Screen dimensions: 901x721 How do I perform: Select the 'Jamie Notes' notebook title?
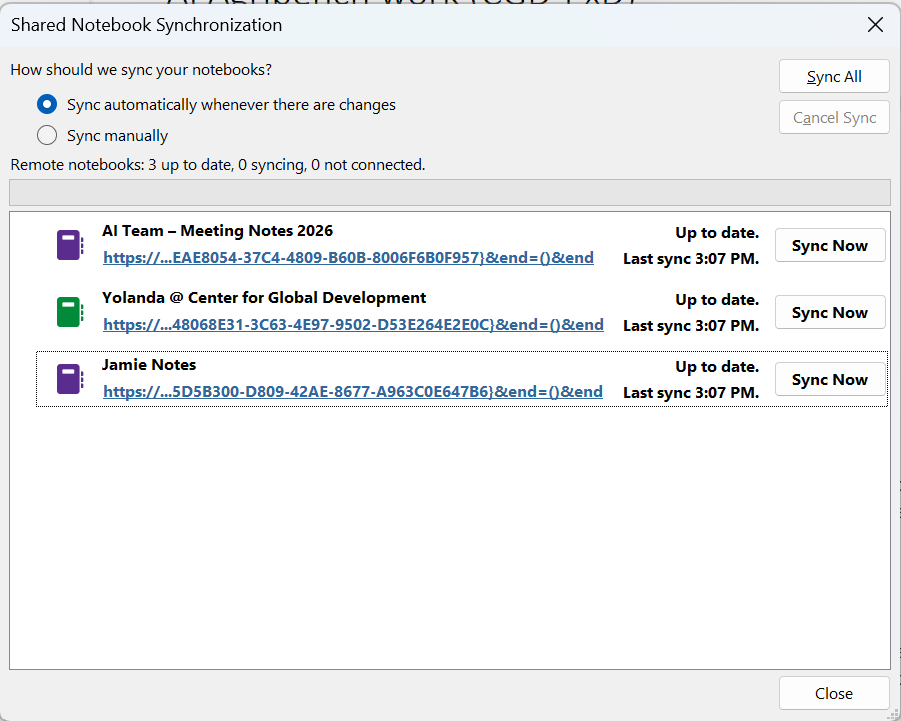click(x=149, y=365)
